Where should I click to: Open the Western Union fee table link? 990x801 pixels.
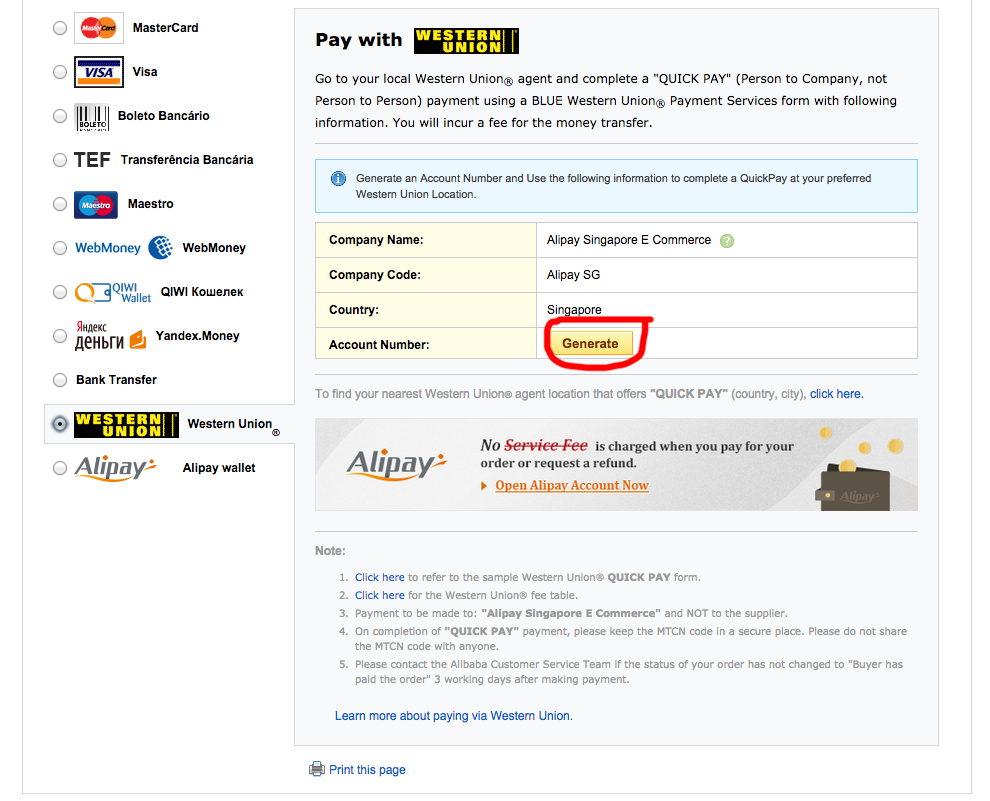coord(379,595)
